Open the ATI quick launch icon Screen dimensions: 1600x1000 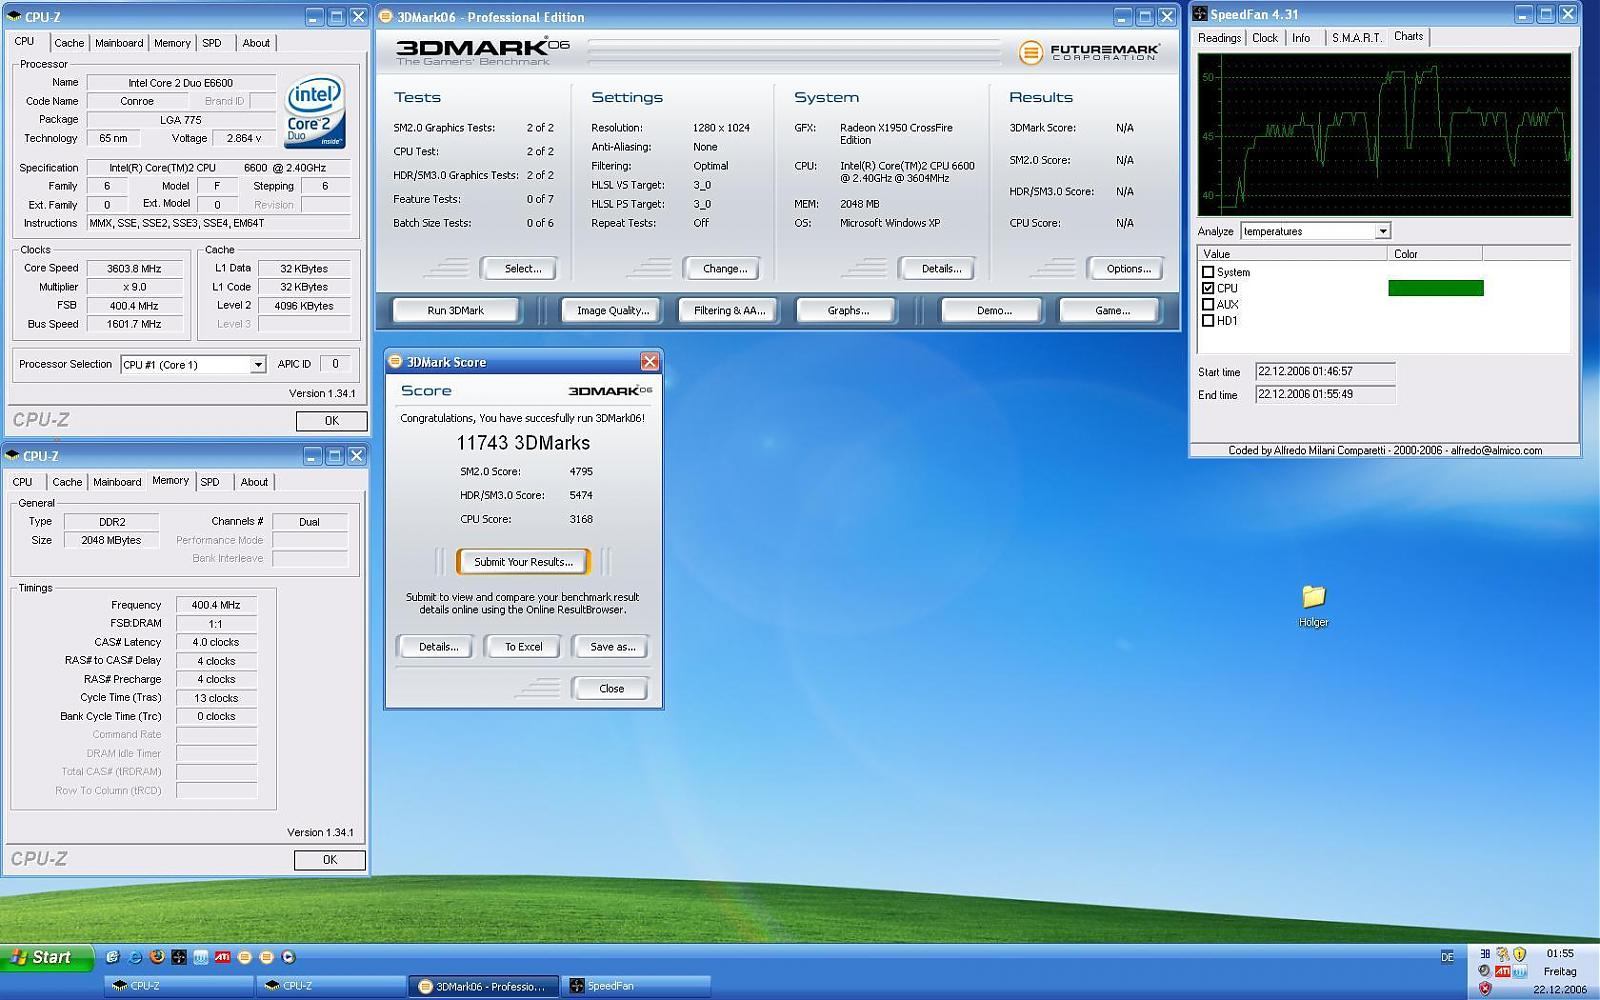(x=222, y=957)
